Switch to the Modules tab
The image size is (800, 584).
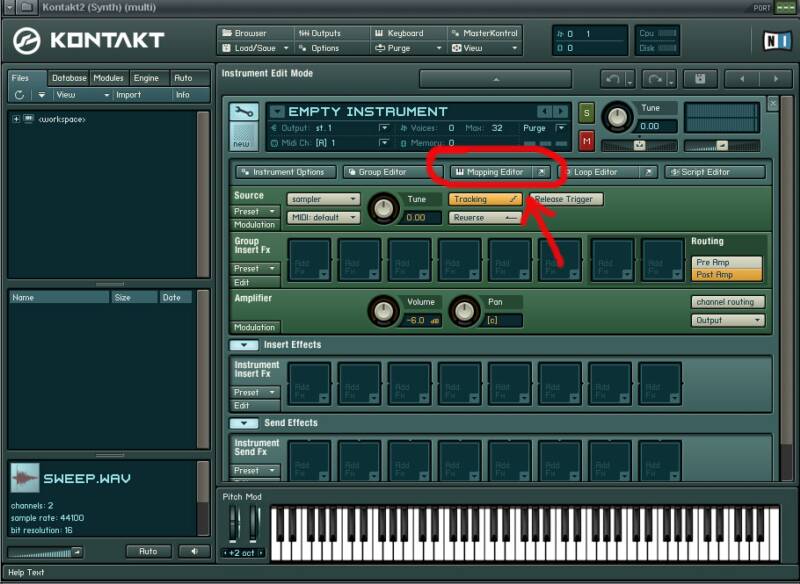pos(109,78)
